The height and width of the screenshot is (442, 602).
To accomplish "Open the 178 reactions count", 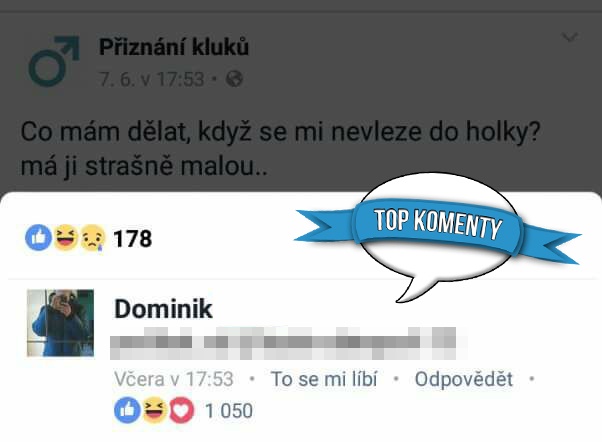I will pyautogui.click(x=133, y=238).
